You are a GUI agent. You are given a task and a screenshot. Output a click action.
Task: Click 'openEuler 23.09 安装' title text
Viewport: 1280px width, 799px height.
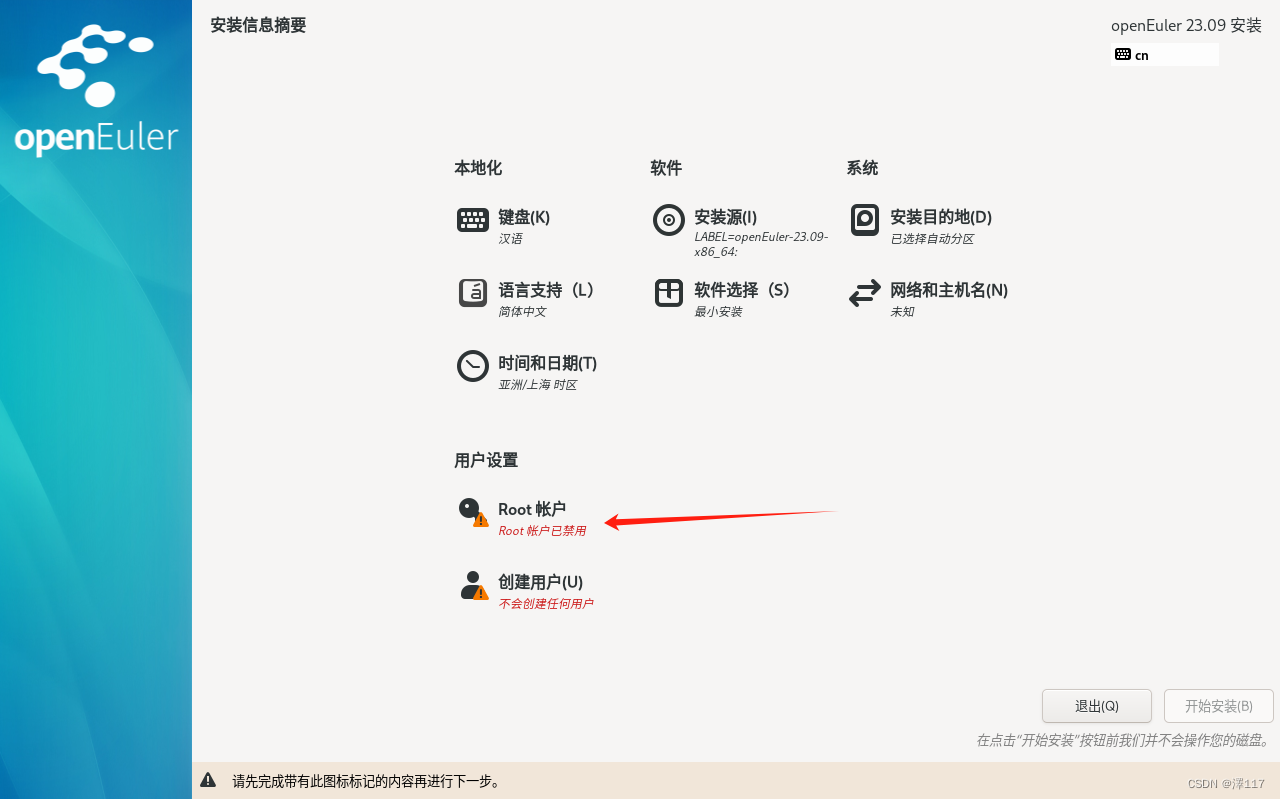pyautogui.click(x=1186, y=25)
